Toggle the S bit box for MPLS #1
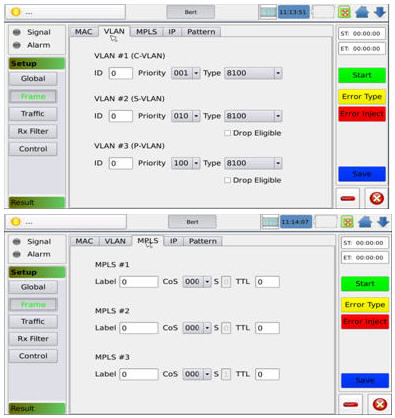 (x=226, y=282)
